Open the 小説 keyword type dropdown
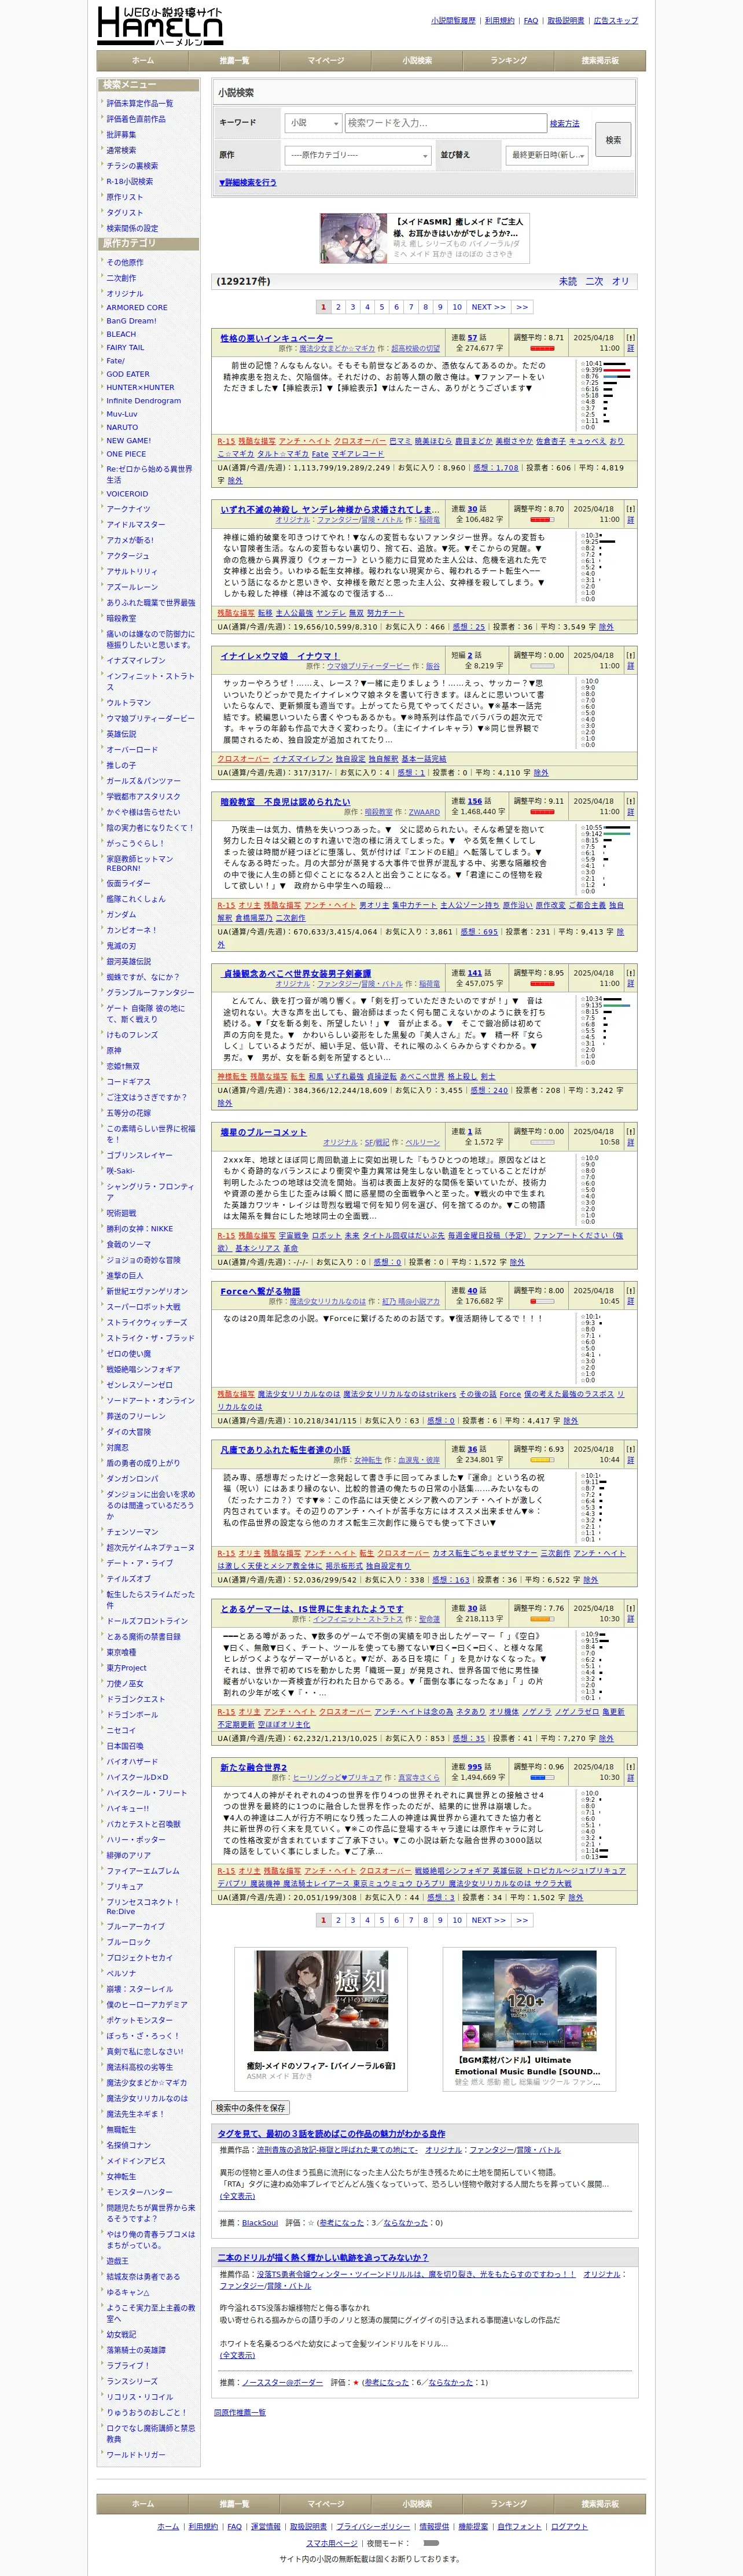Screen dimensions: 743x2576 tap(313, 123)
